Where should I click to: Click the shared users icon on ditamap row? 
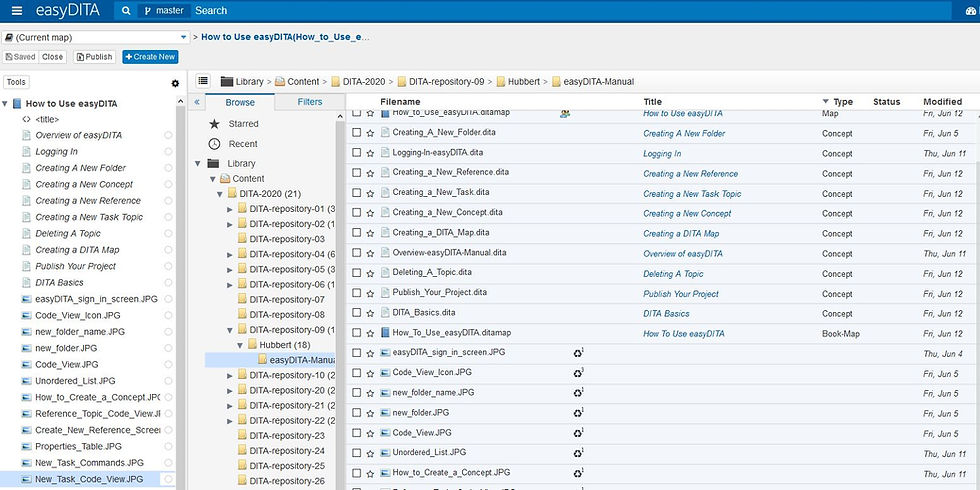[x=565, y=114]
